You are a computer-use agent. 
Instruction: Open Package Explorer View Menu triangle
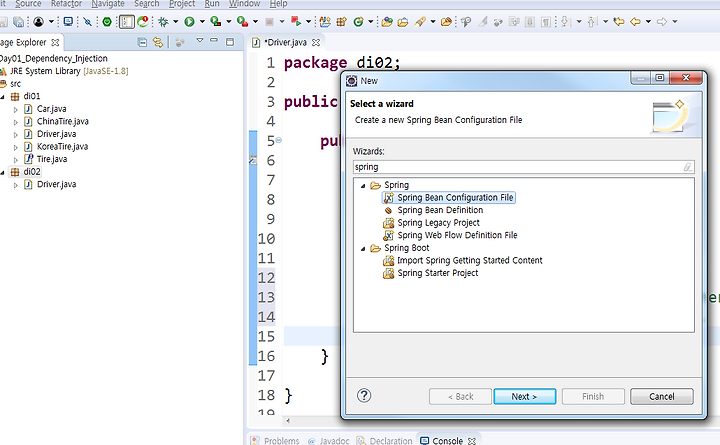[x=200, y=40]
